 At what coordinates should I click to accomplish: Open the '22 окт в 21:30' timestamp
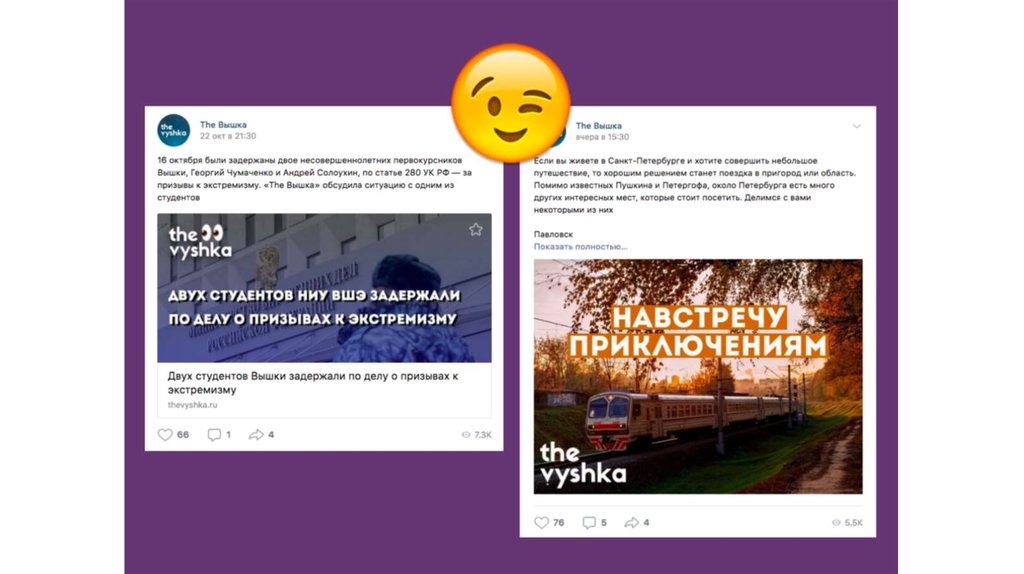click(x=228, y=136)
